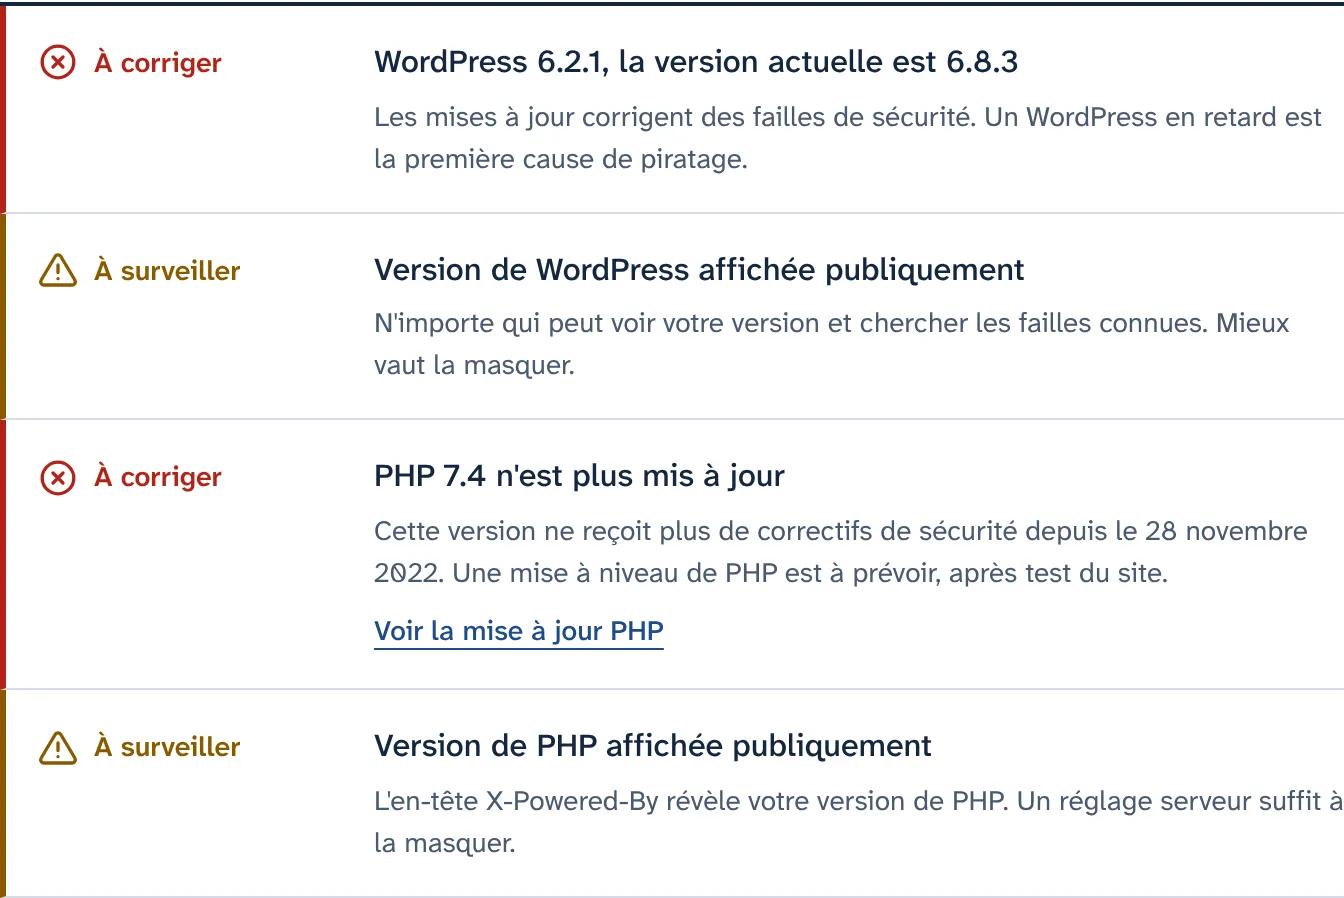Click the warning triangle for WordPress version displayed

pos(58,270)
